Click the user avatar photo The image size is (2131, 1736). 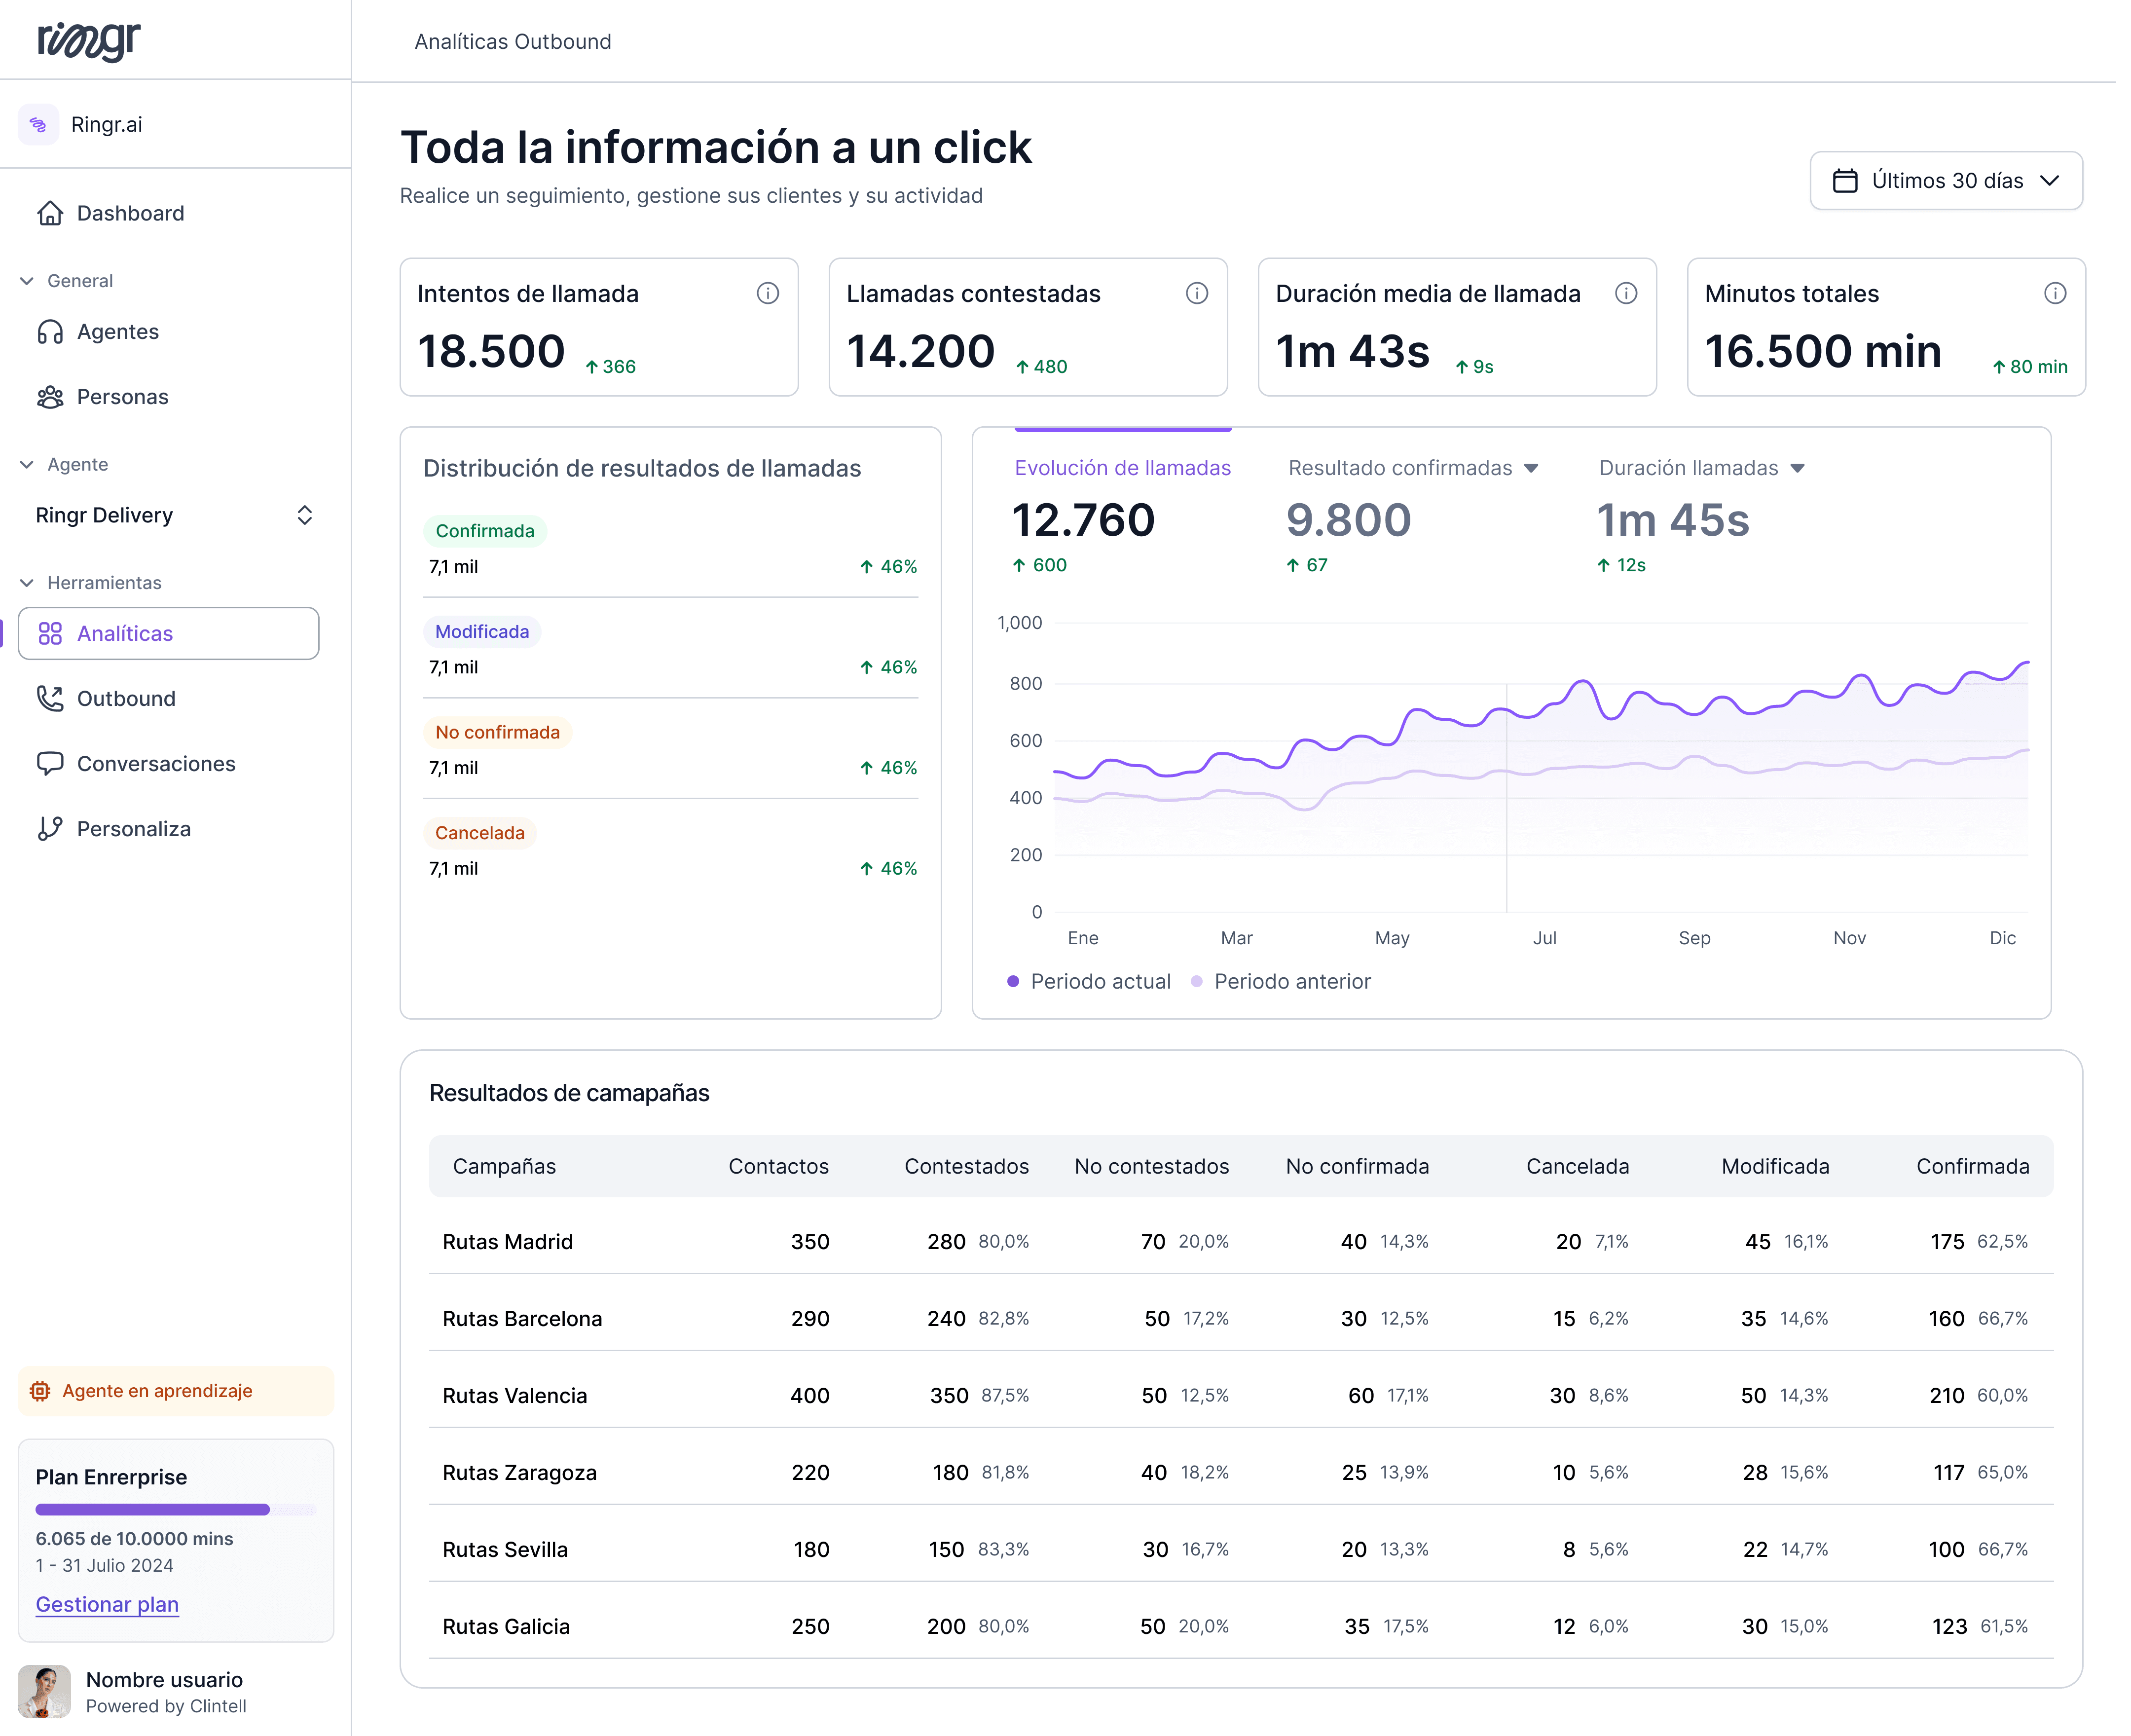tap(44, 1691)
